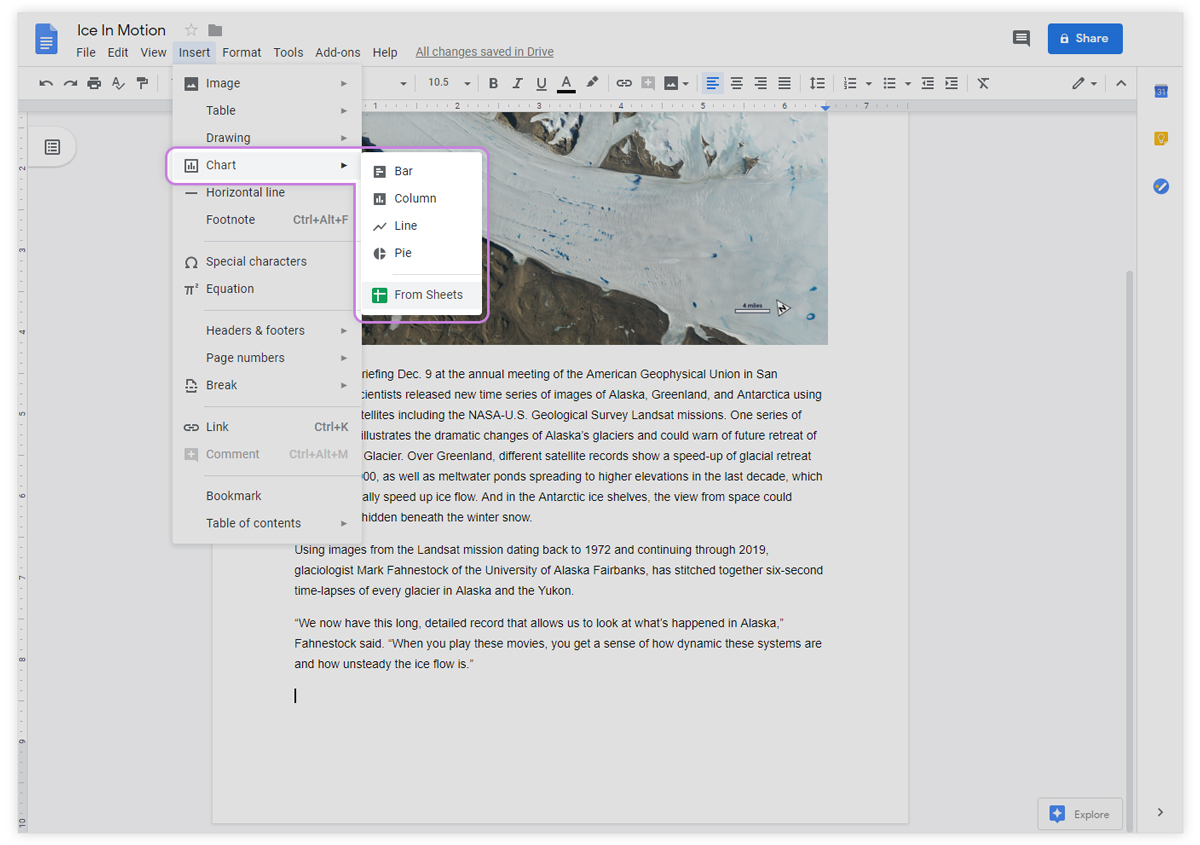Clear formatting with toolbar icon

click(x=983, y=83)
